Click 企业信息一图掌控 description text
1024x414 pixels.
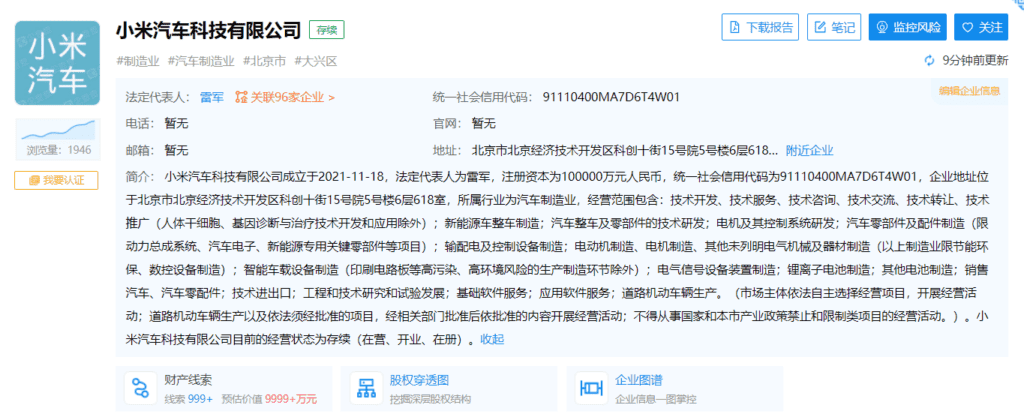(x=656, y=399)
